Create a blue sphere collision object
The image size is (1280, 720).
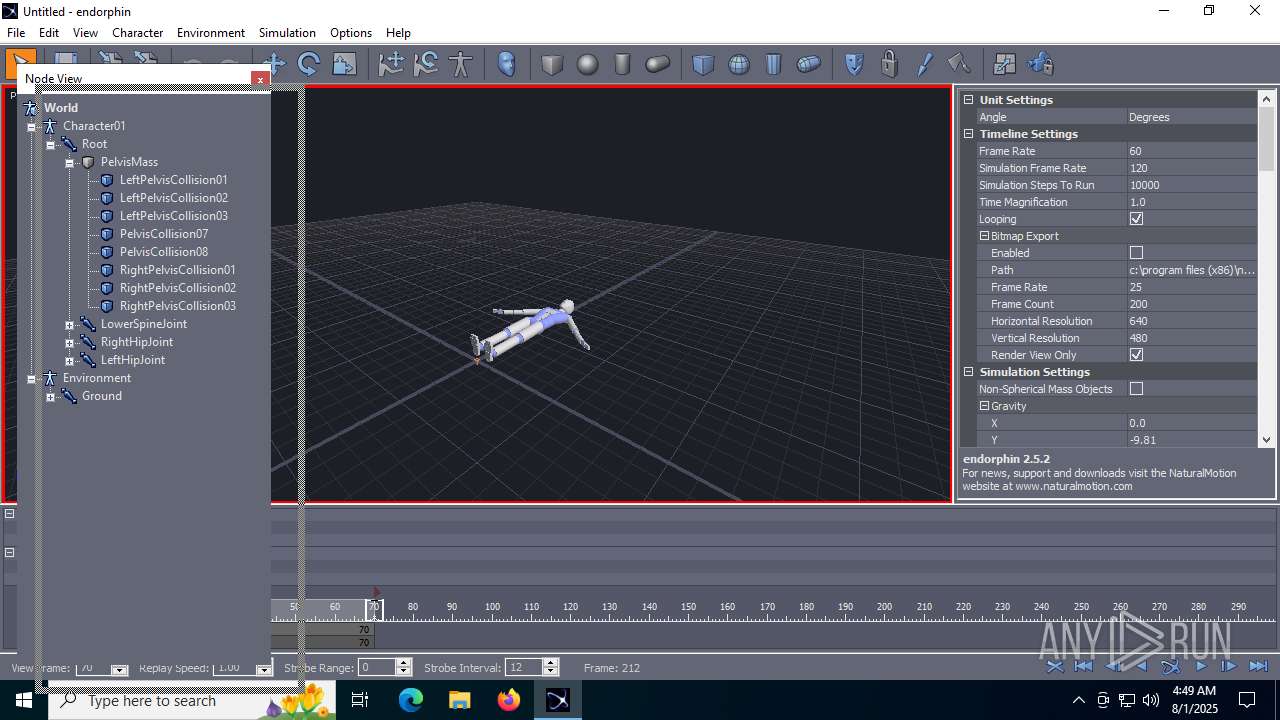click(739, 64)
